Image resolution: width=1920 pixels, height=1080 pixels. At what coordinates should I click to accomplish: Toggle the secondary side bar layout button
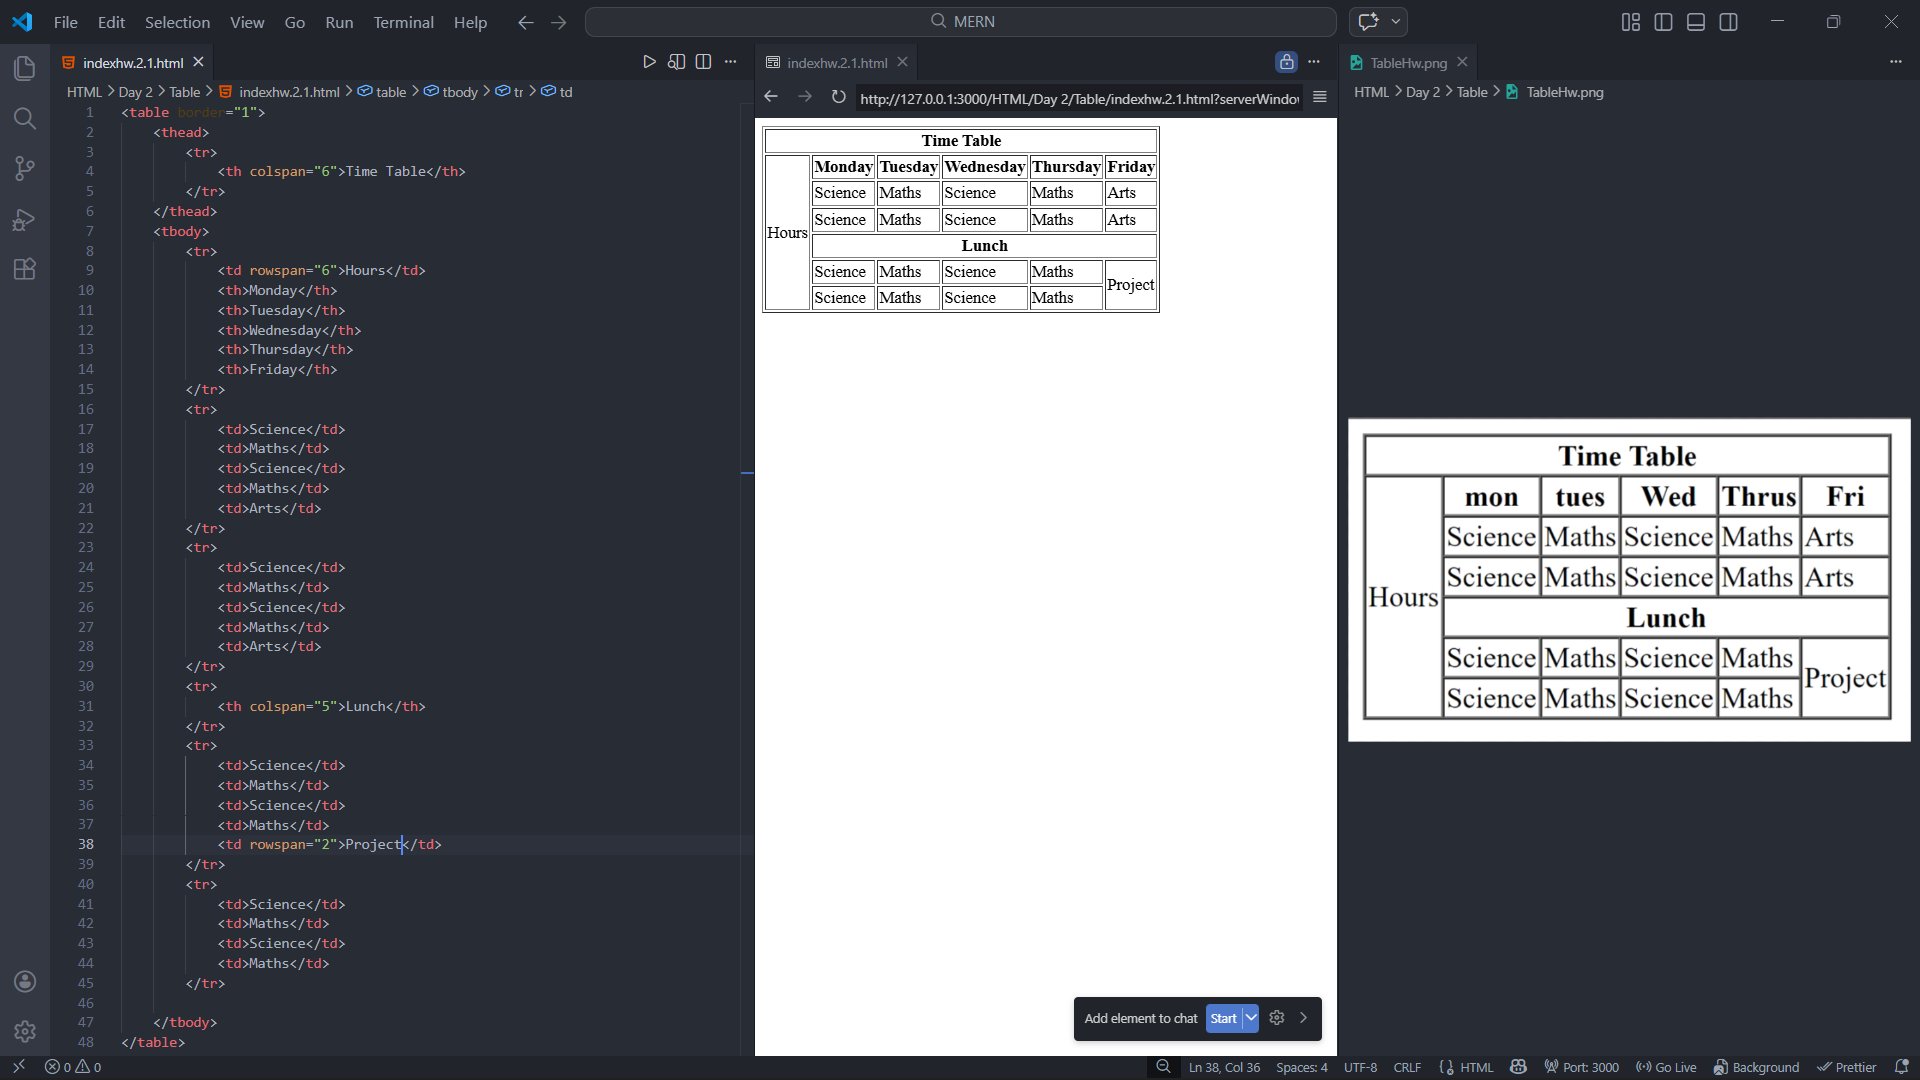point(1728,22)
